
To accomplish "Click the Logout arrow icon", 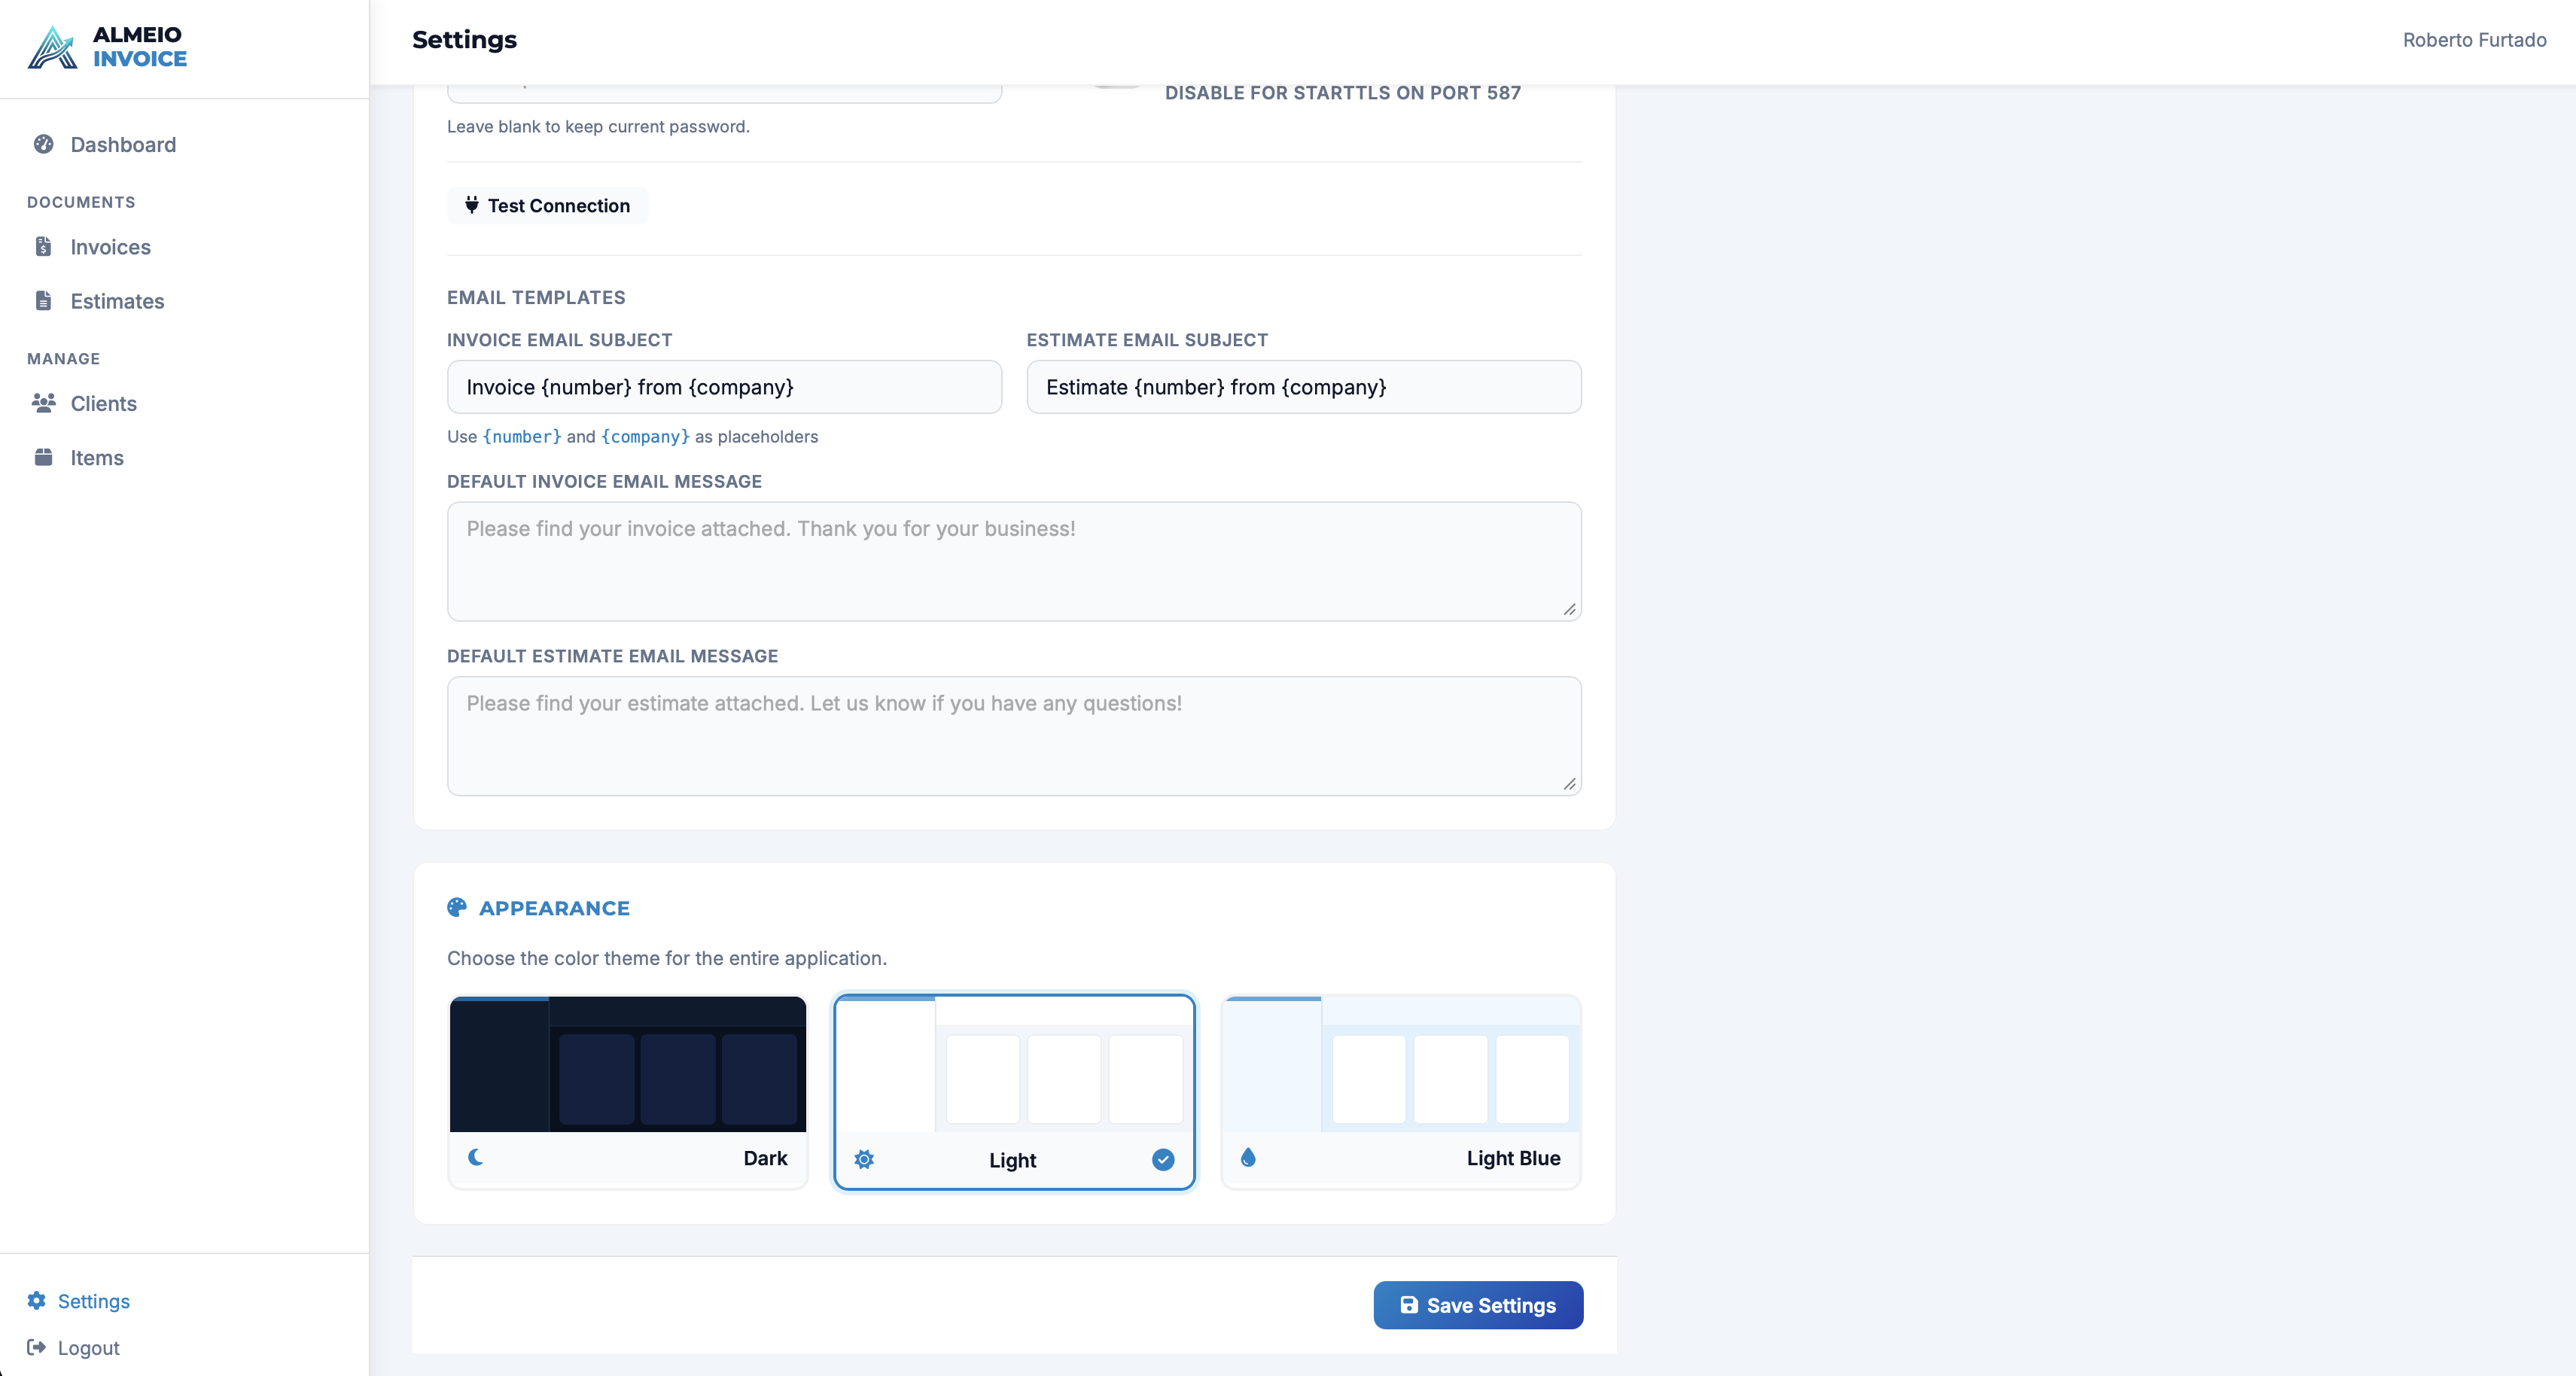I will [x=37, y=1347].
